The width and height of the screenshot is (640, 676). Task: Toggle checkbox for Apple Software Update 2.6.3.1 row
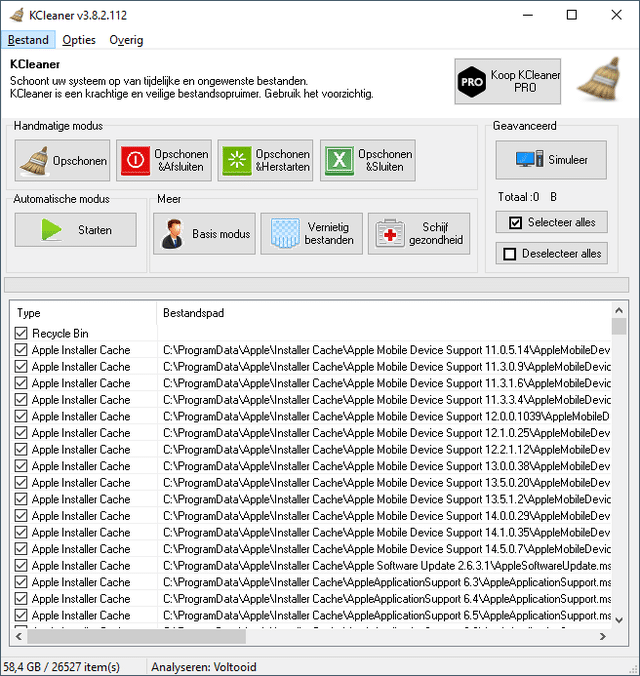[21, 565]
